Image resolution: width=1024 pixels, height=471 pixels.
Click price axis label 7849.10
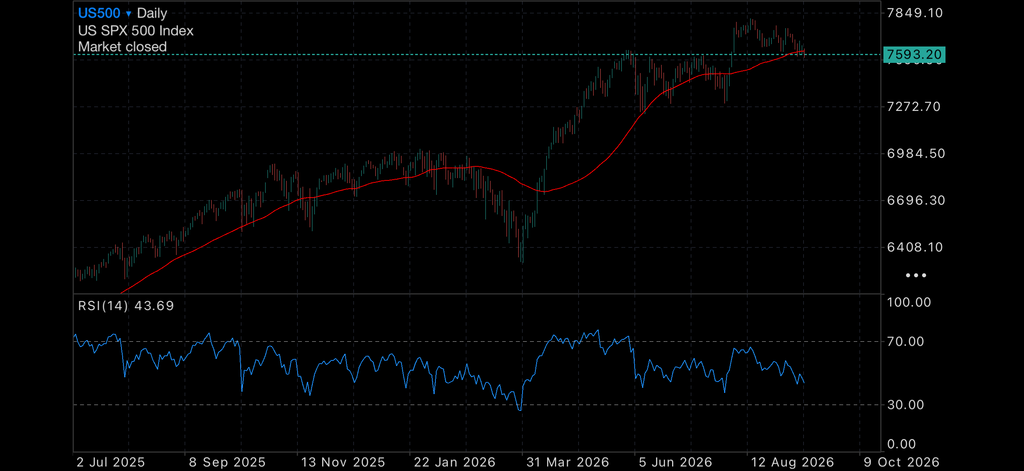(915, 12)
